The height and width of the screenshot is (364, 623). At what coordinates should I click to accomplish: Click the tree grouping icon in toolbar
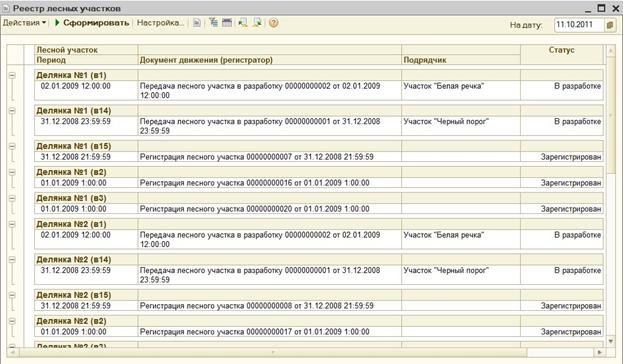click(214, 23)
